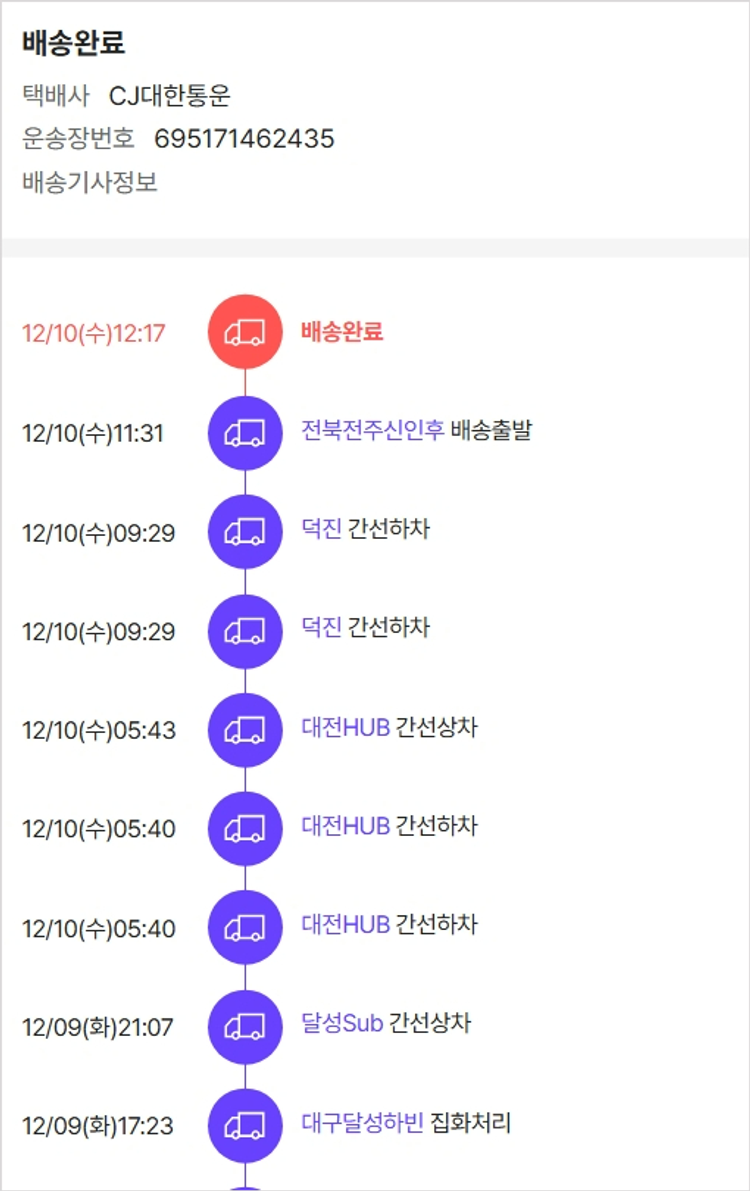The height and width of the screenshot is (1191, 750).
Task: Click truck icon beside 전북전주신인후 배송출발
Action: tap(245, 433)
